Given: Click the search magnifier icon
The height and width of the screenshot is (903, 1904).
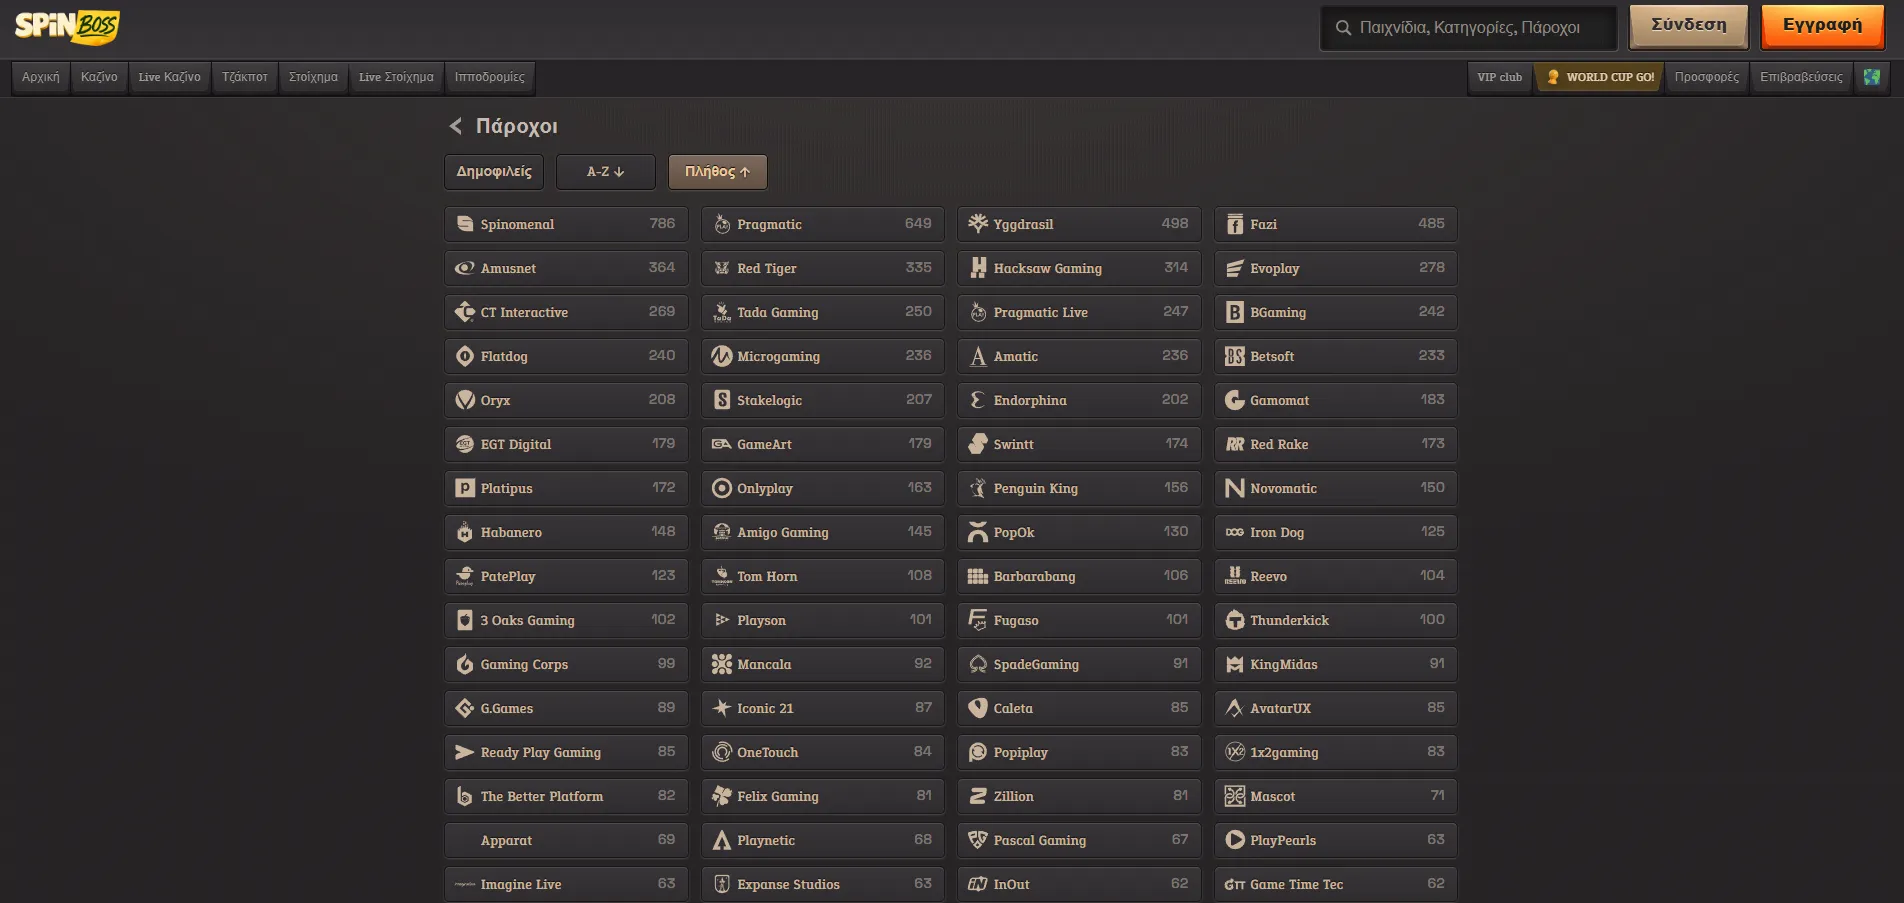Looking at the screenshot, I should [1343, 28].
